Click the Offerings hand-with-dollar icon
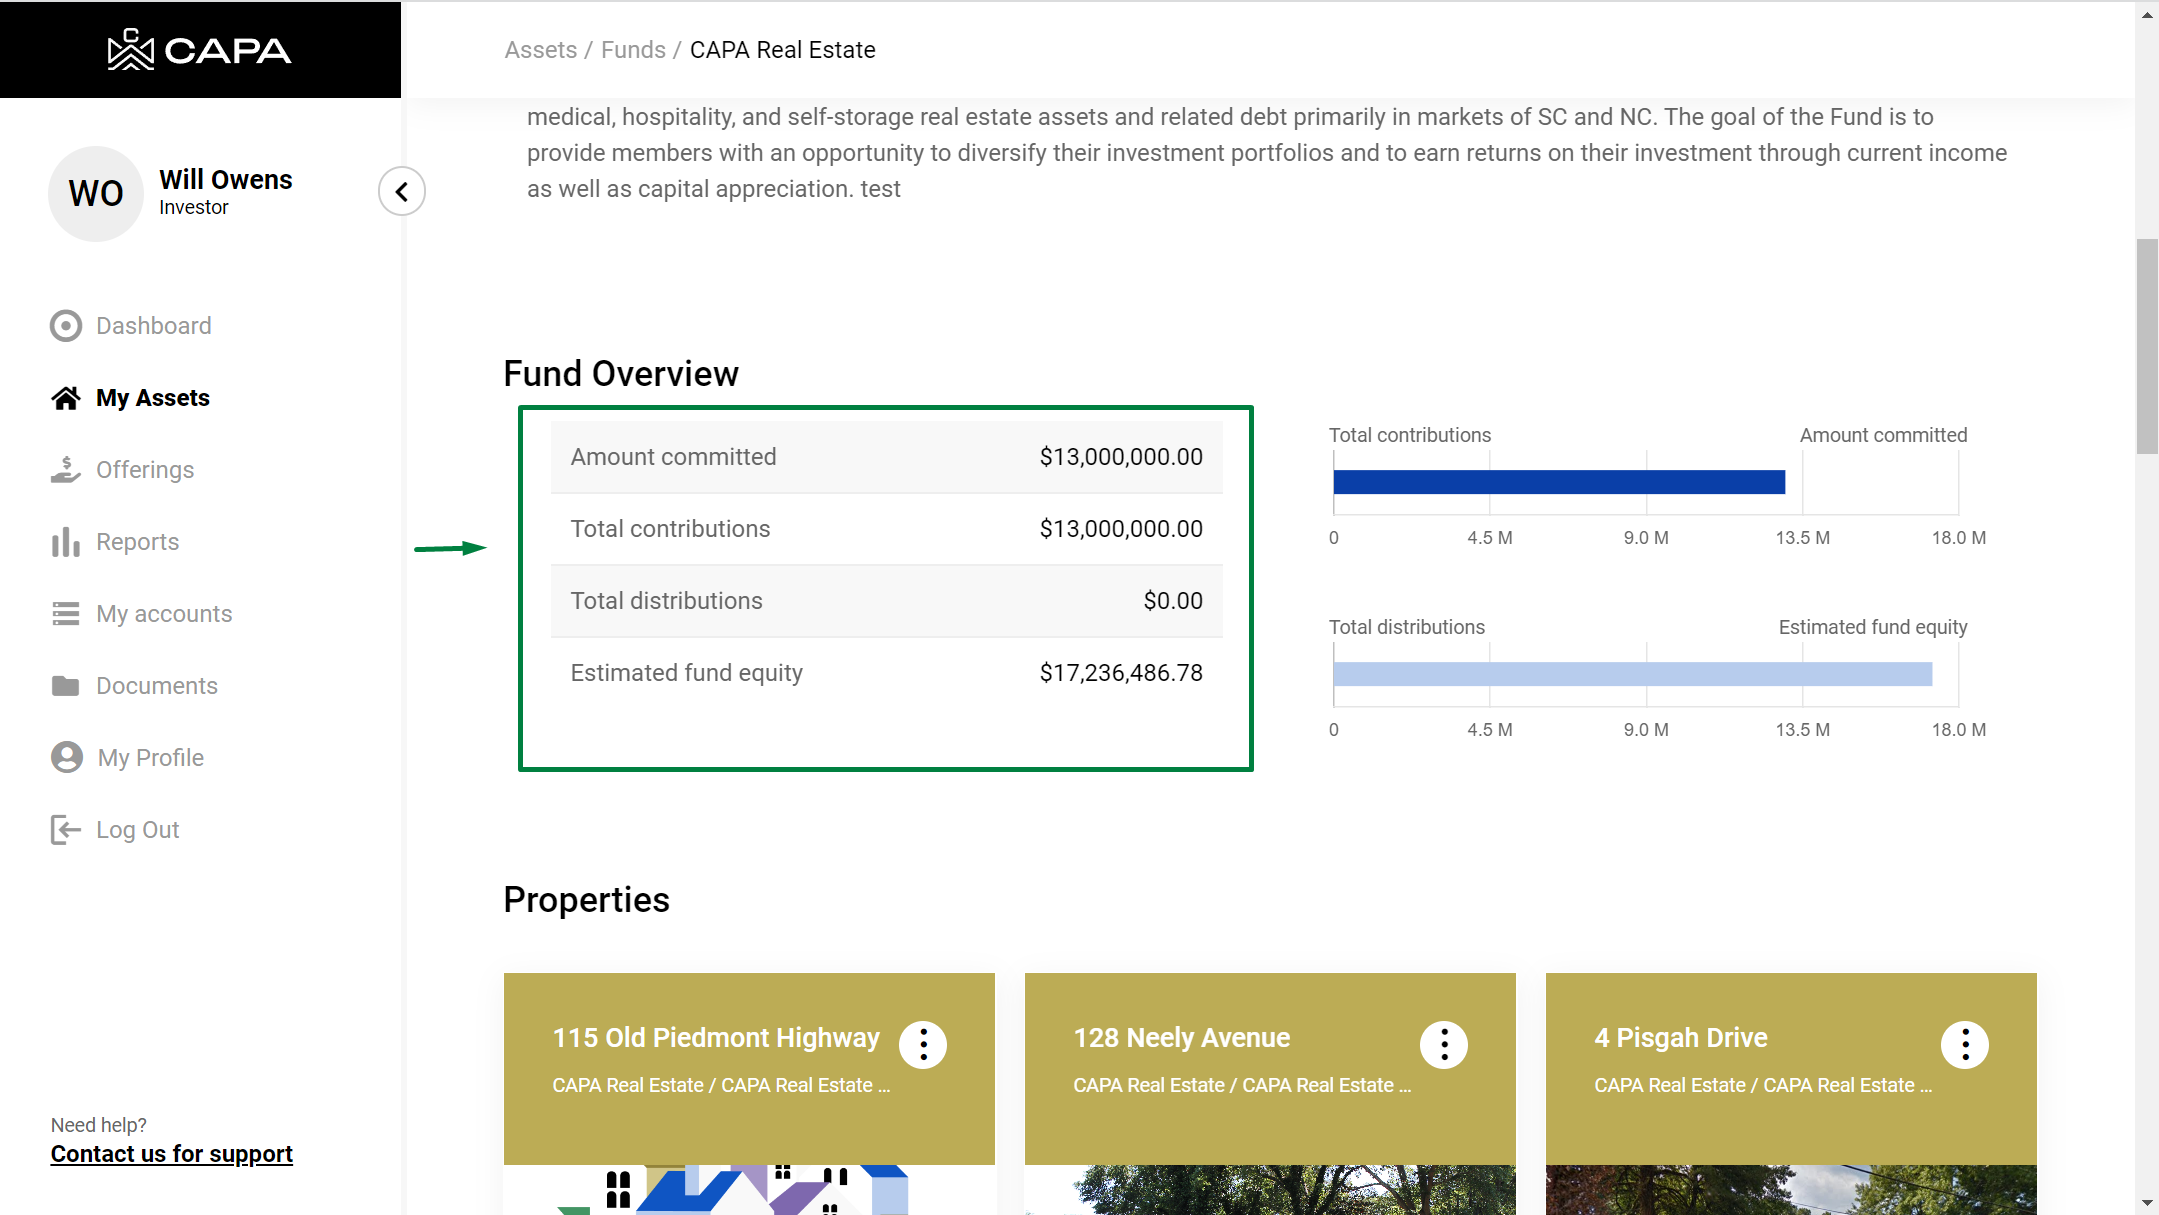 66,470
